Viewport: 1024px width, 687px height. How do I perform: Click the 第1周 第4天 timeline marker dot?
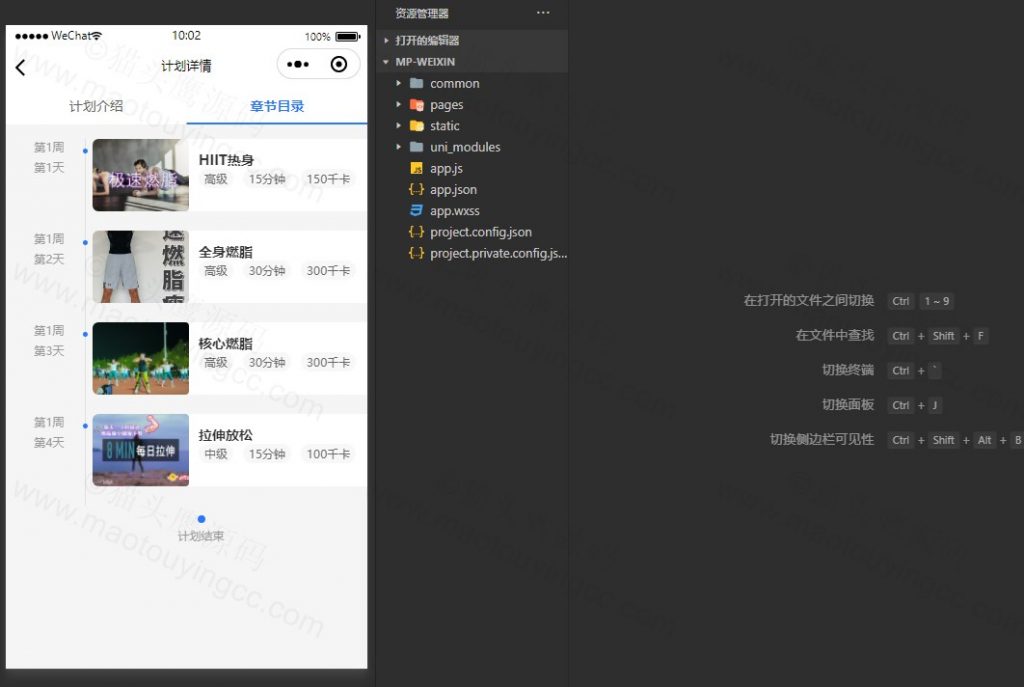click(x=85, y=426)
